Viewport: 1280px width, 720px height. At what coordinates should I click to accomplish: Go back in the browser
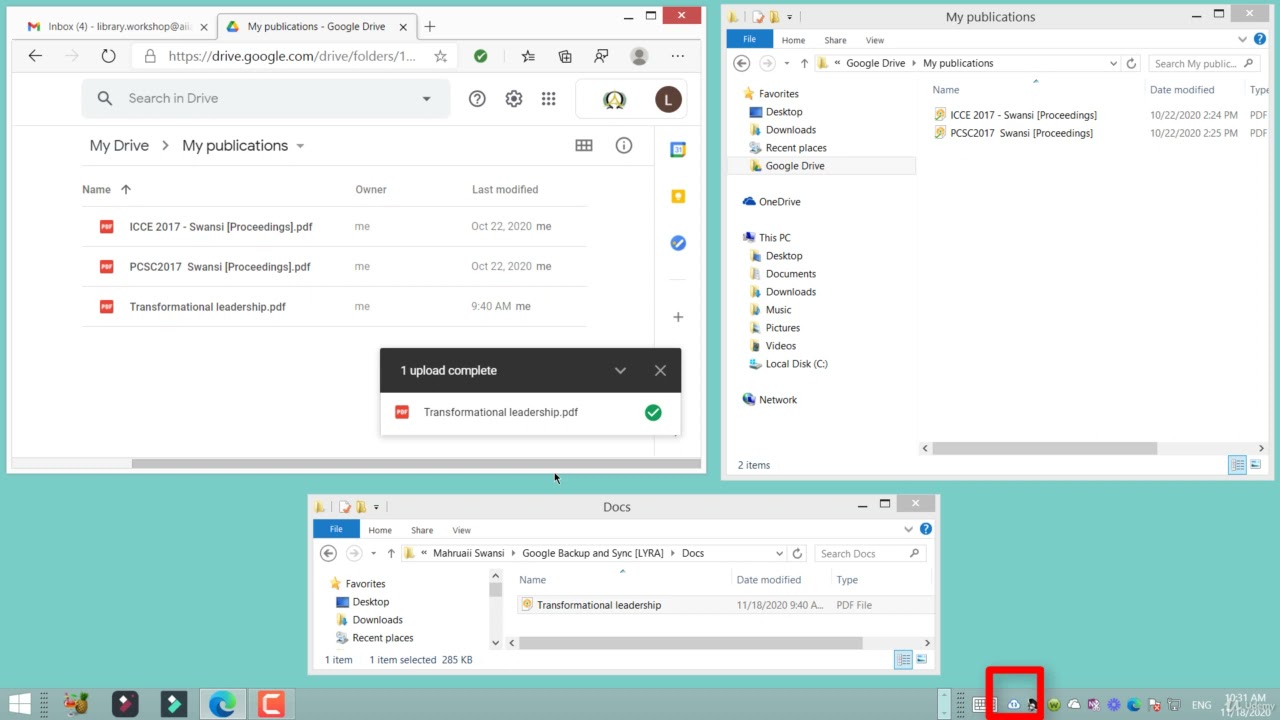[x=35, y=56]
